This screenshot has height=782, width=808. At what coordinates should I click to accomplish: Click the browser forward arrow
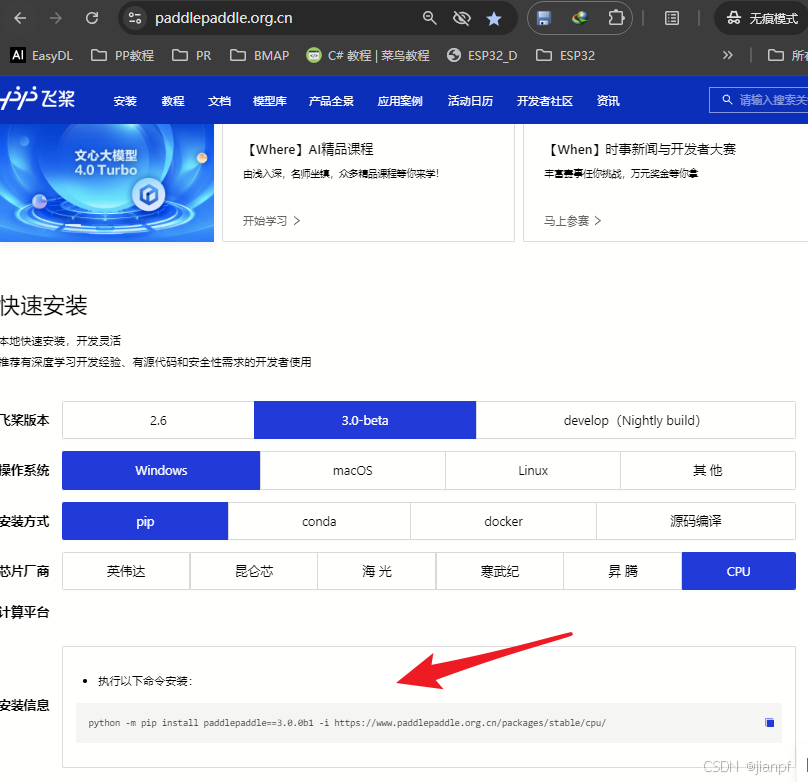(56, 19)
